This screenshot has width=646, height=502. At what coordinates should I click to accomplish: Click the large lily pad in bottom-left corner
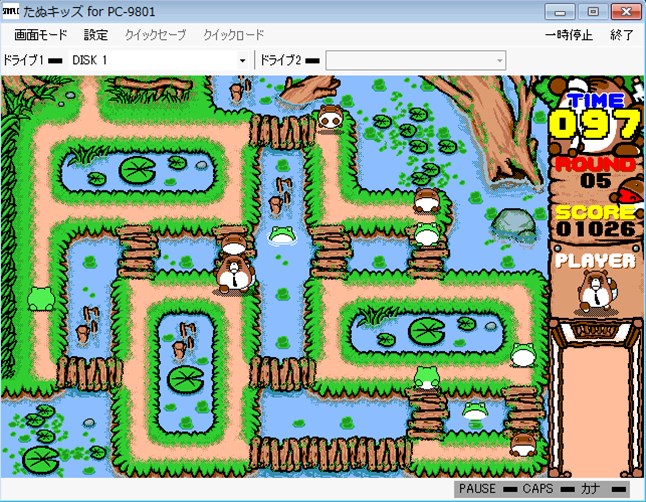tap(41, 460)
